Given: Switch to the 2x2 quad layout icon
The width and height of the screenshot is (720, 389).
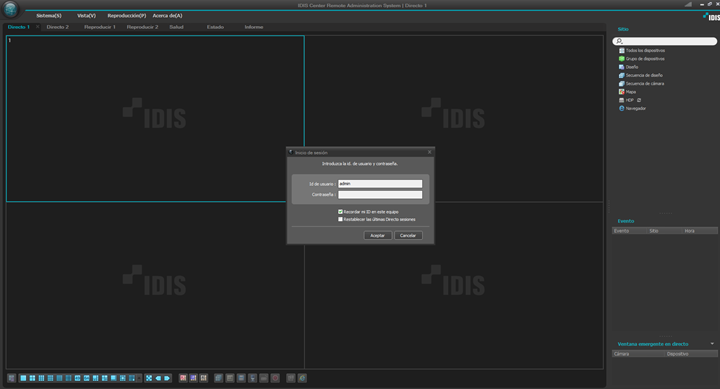Looking at the screenshot, I should coord(32,378).
